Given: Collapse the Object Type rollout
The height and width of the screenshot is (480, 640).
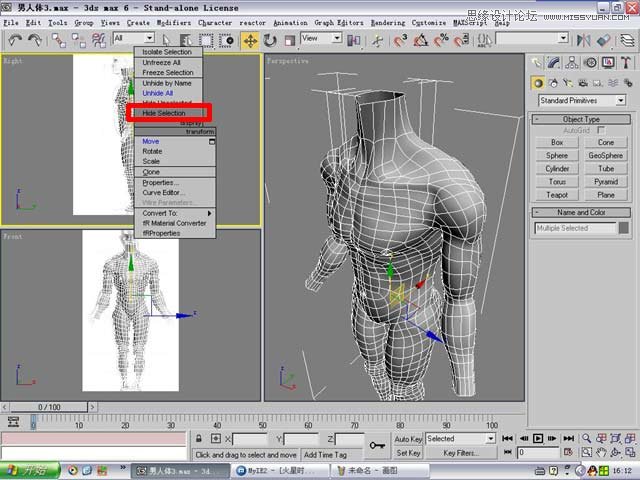Looking at the screenshot, I should pyautogui.click(x=581, y=119).
